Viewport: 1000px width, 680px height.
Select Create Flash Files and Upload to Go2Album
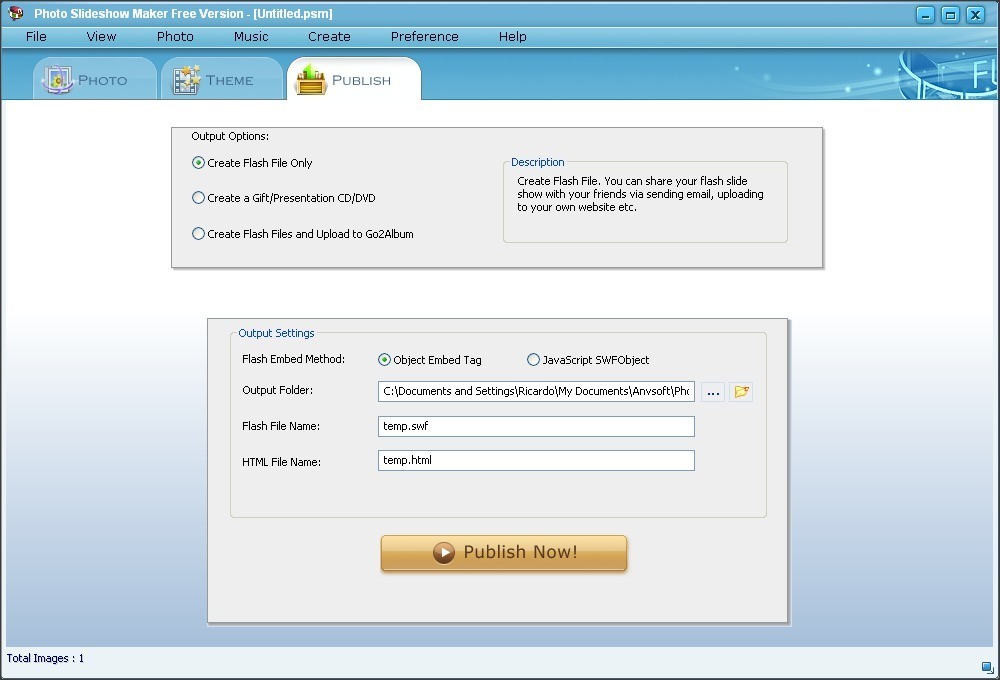point(303,233)
